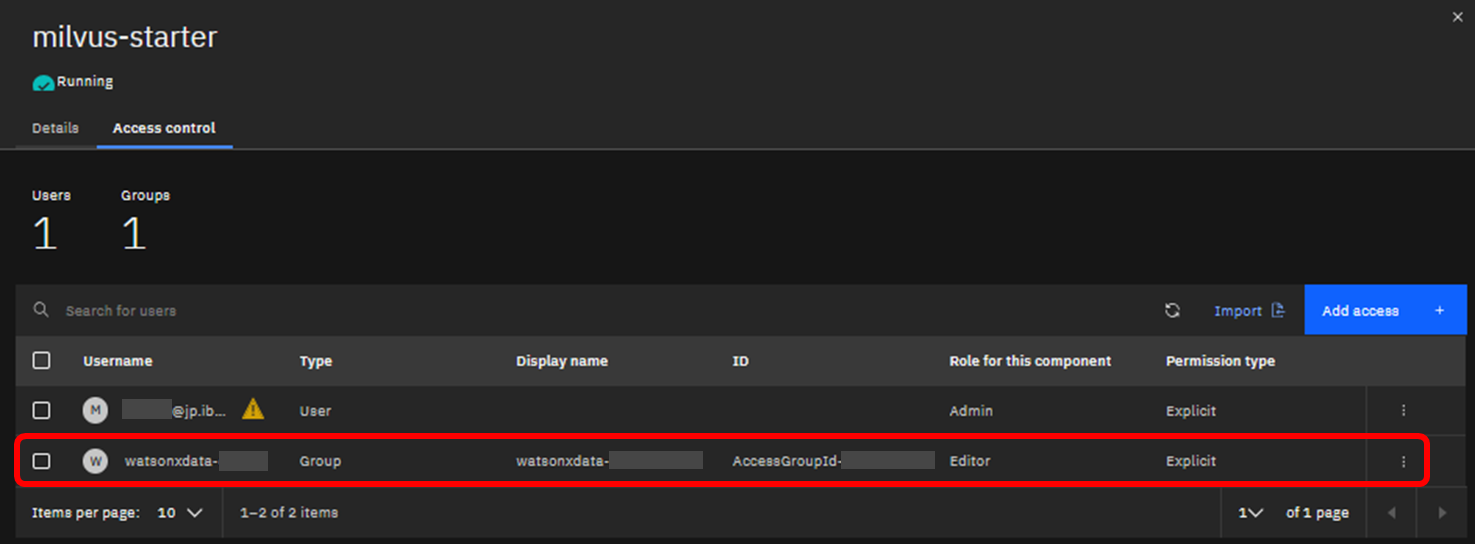The width and height of the screenshot is (1475, 544).
Task: Go to next page arrow
Action: (x=1442, y=513)
